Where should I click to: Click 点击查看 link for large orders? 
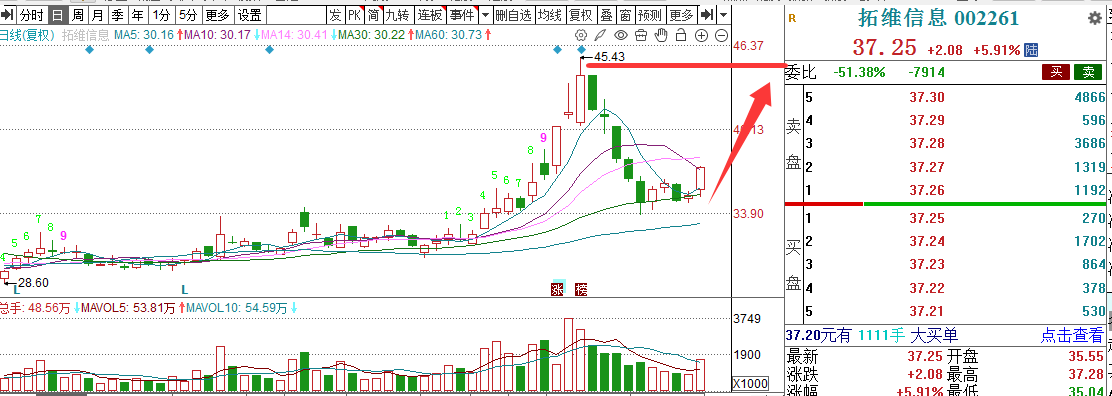tap(1072, 335)
